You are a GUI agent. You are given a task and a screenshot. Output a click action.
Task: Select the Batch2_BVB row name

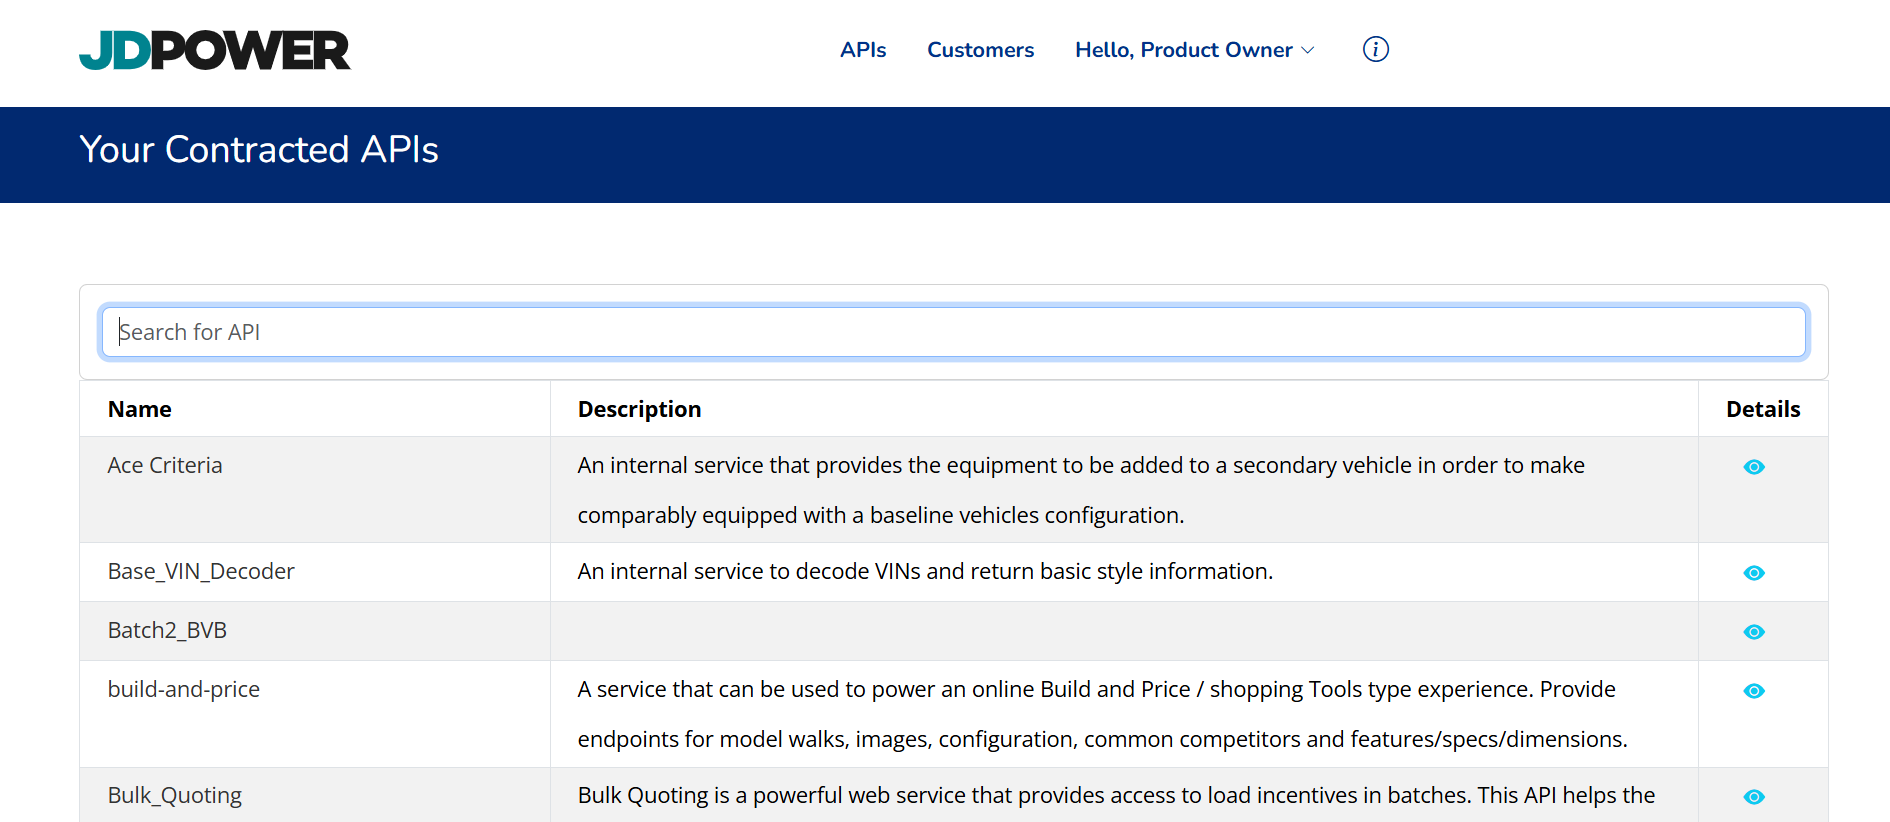pyautogui.click(x=167, y=630)
